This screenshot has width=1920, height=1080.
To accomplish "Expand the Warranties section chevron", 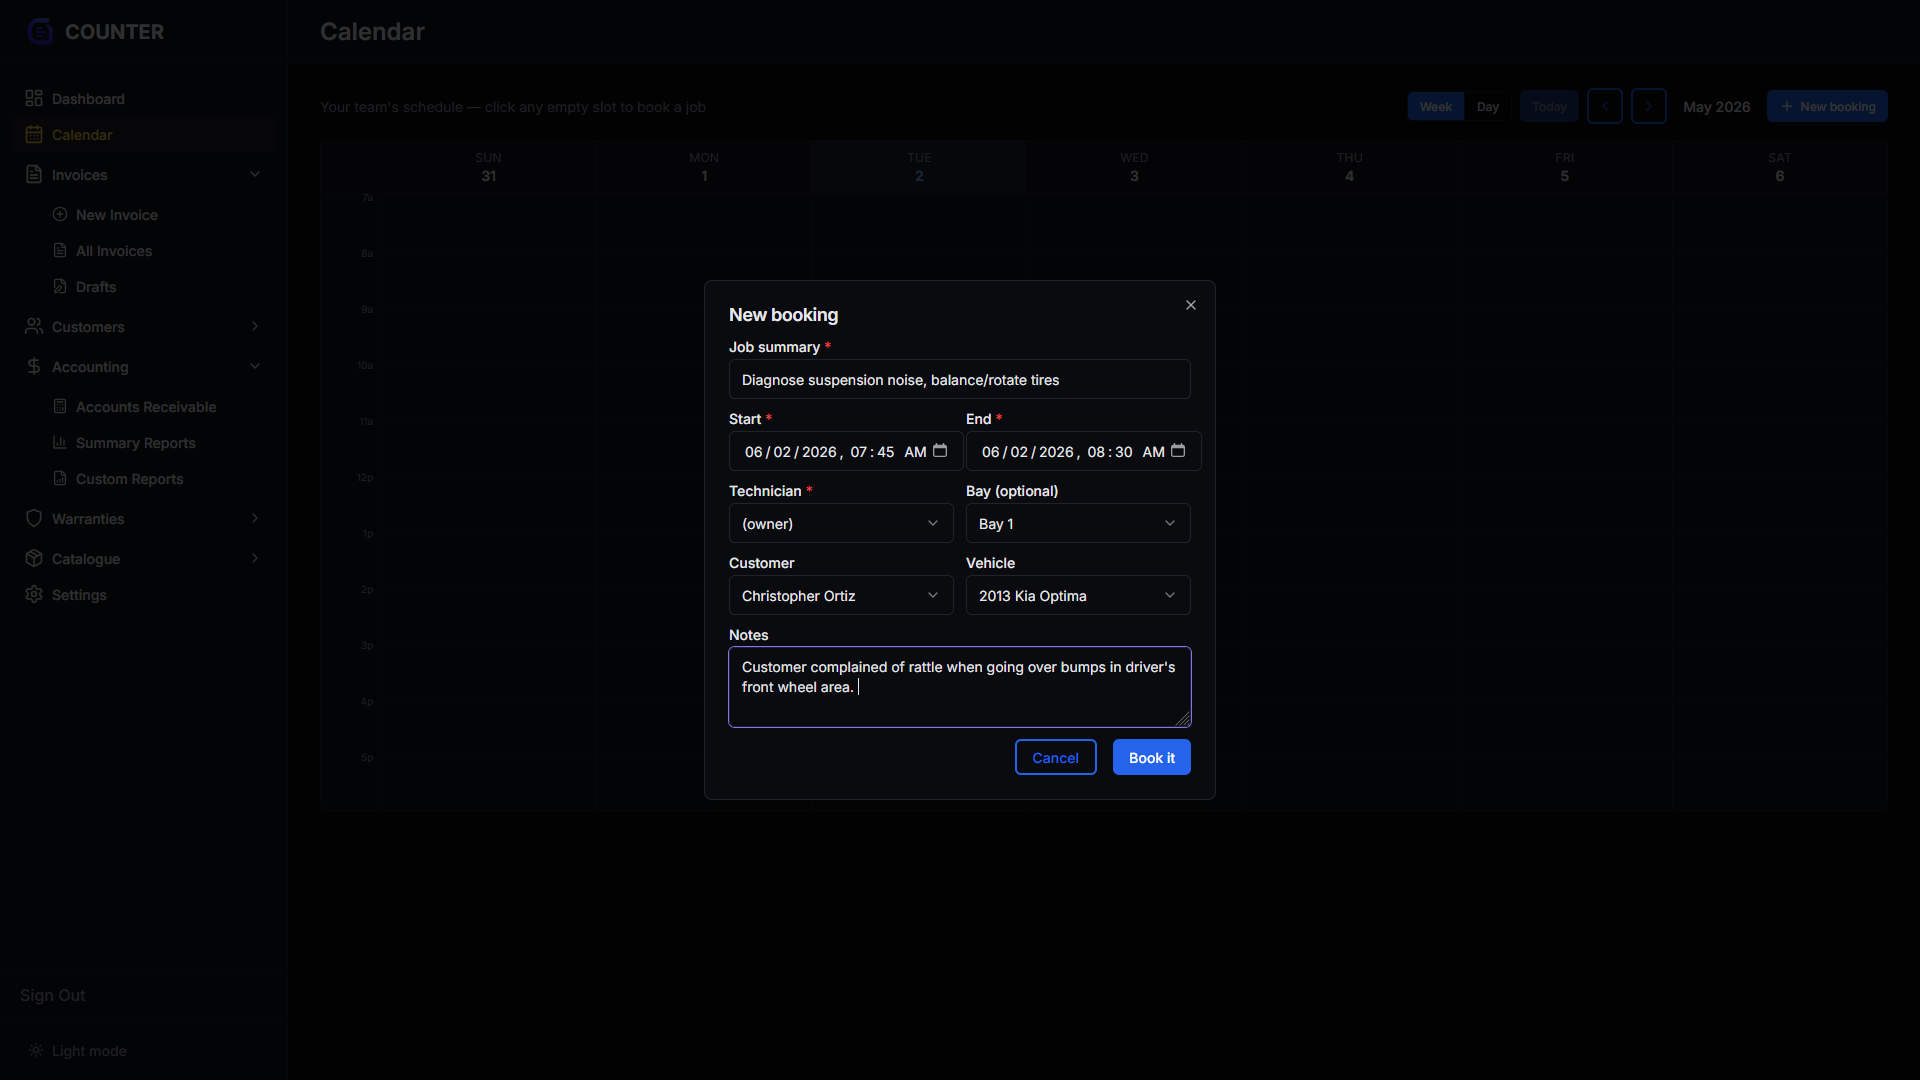I will click(255, 518).
